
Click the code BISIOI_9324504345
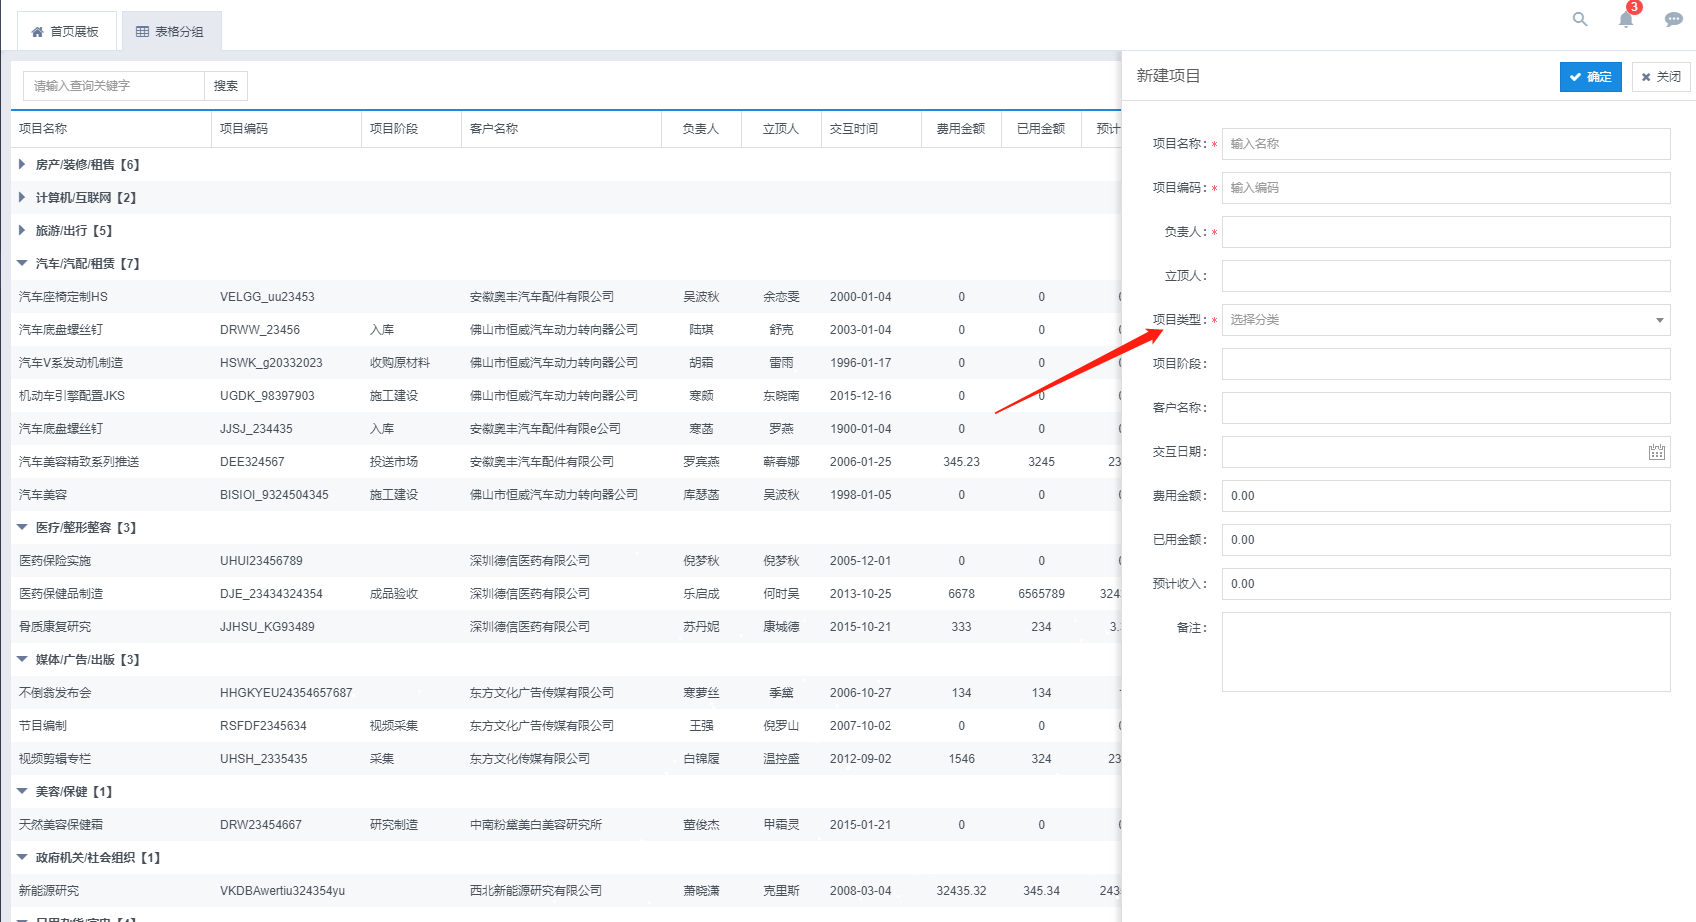click(x=274, y=495)
